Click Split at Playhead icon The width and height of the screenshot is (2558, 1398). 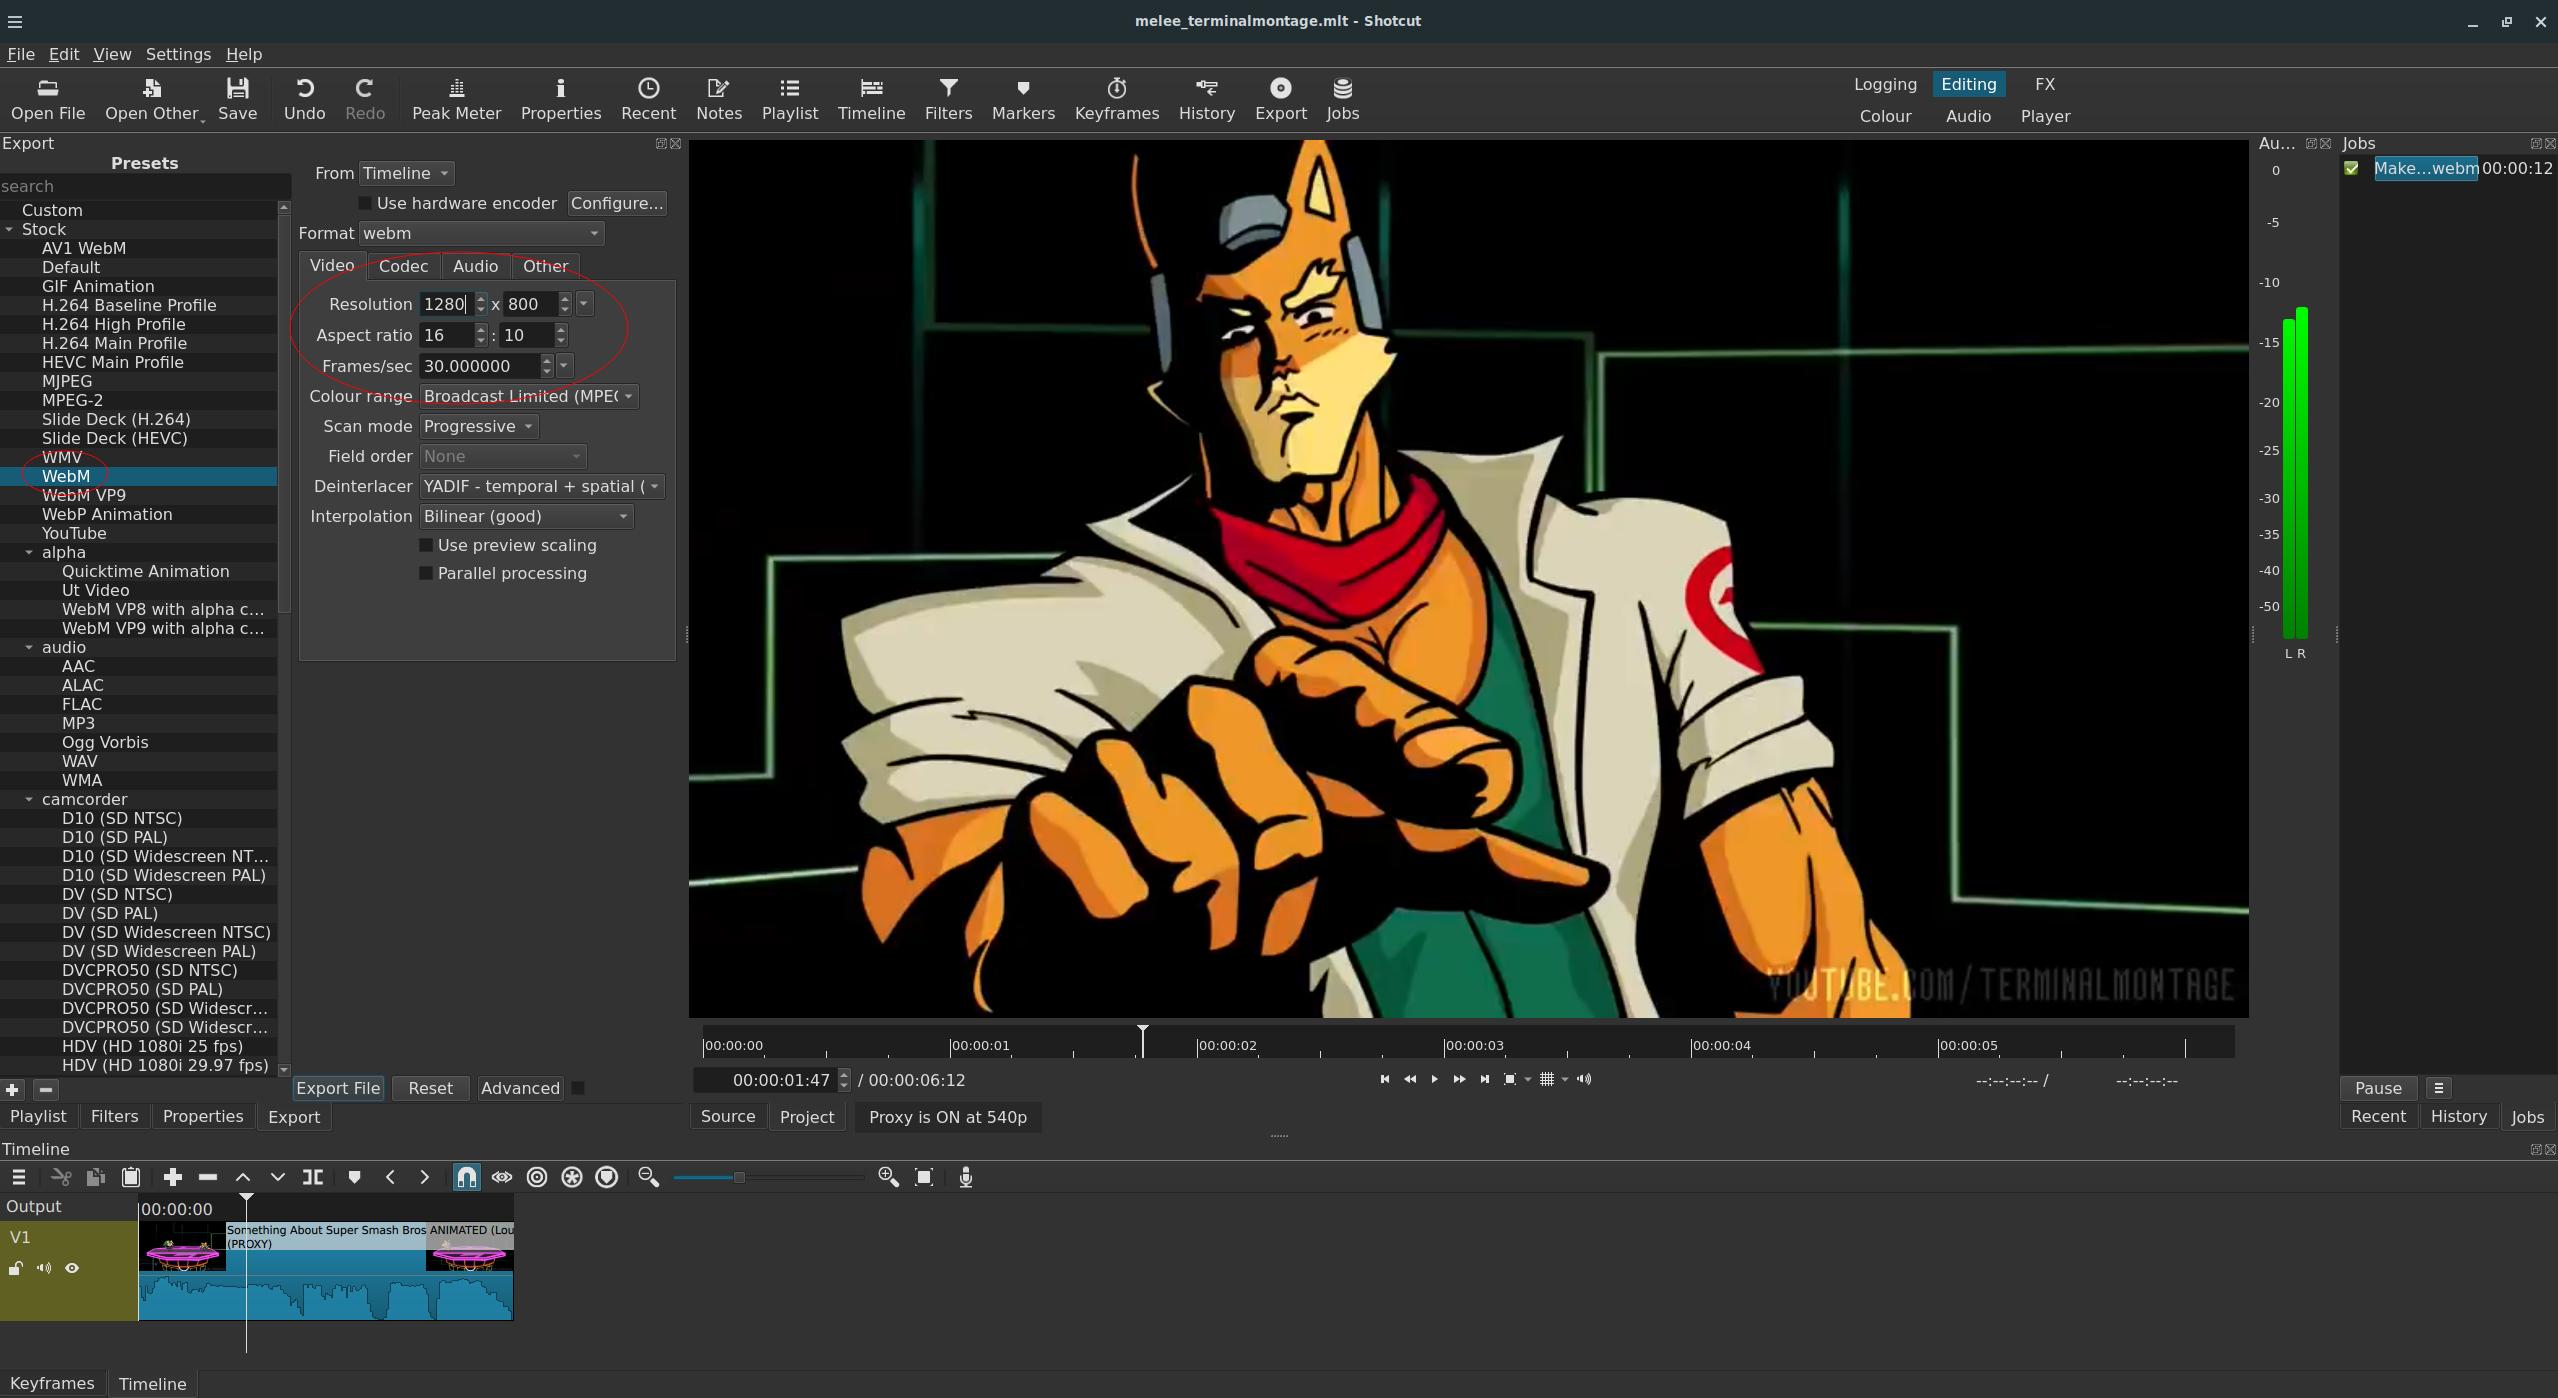coord(313,1177)
